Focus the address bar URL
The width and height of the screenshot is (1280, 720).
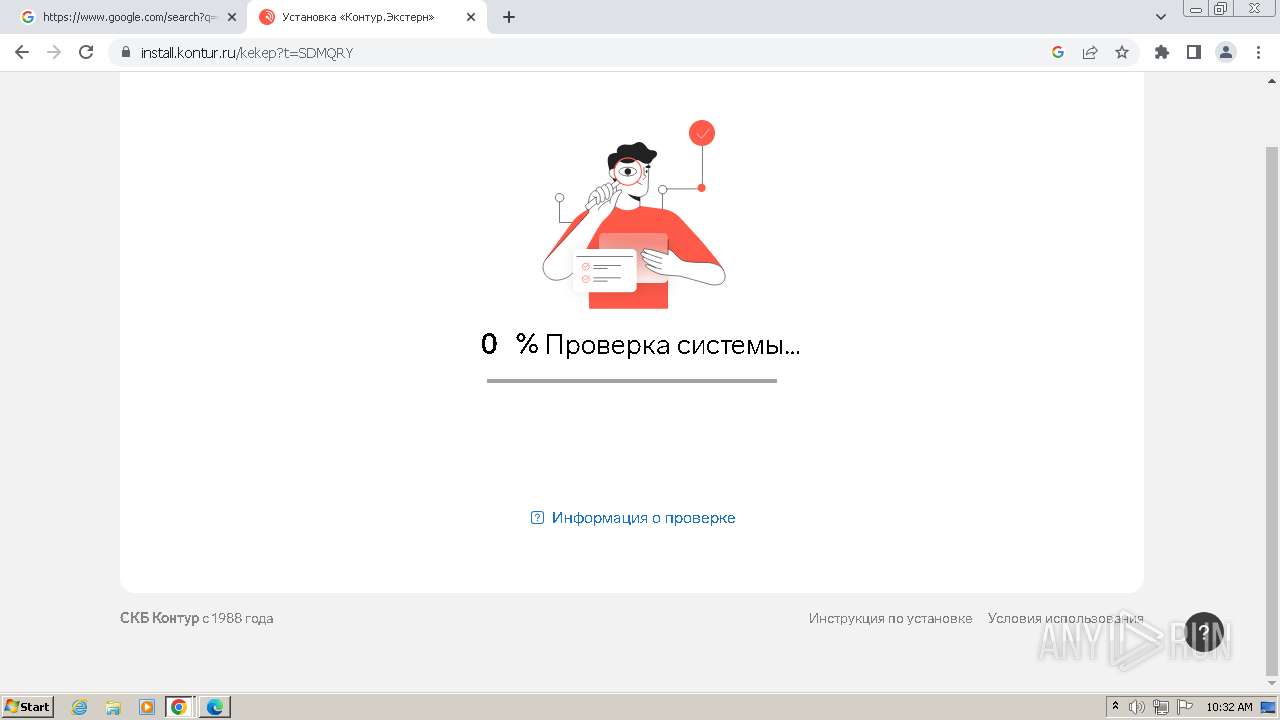click(247, 53)
